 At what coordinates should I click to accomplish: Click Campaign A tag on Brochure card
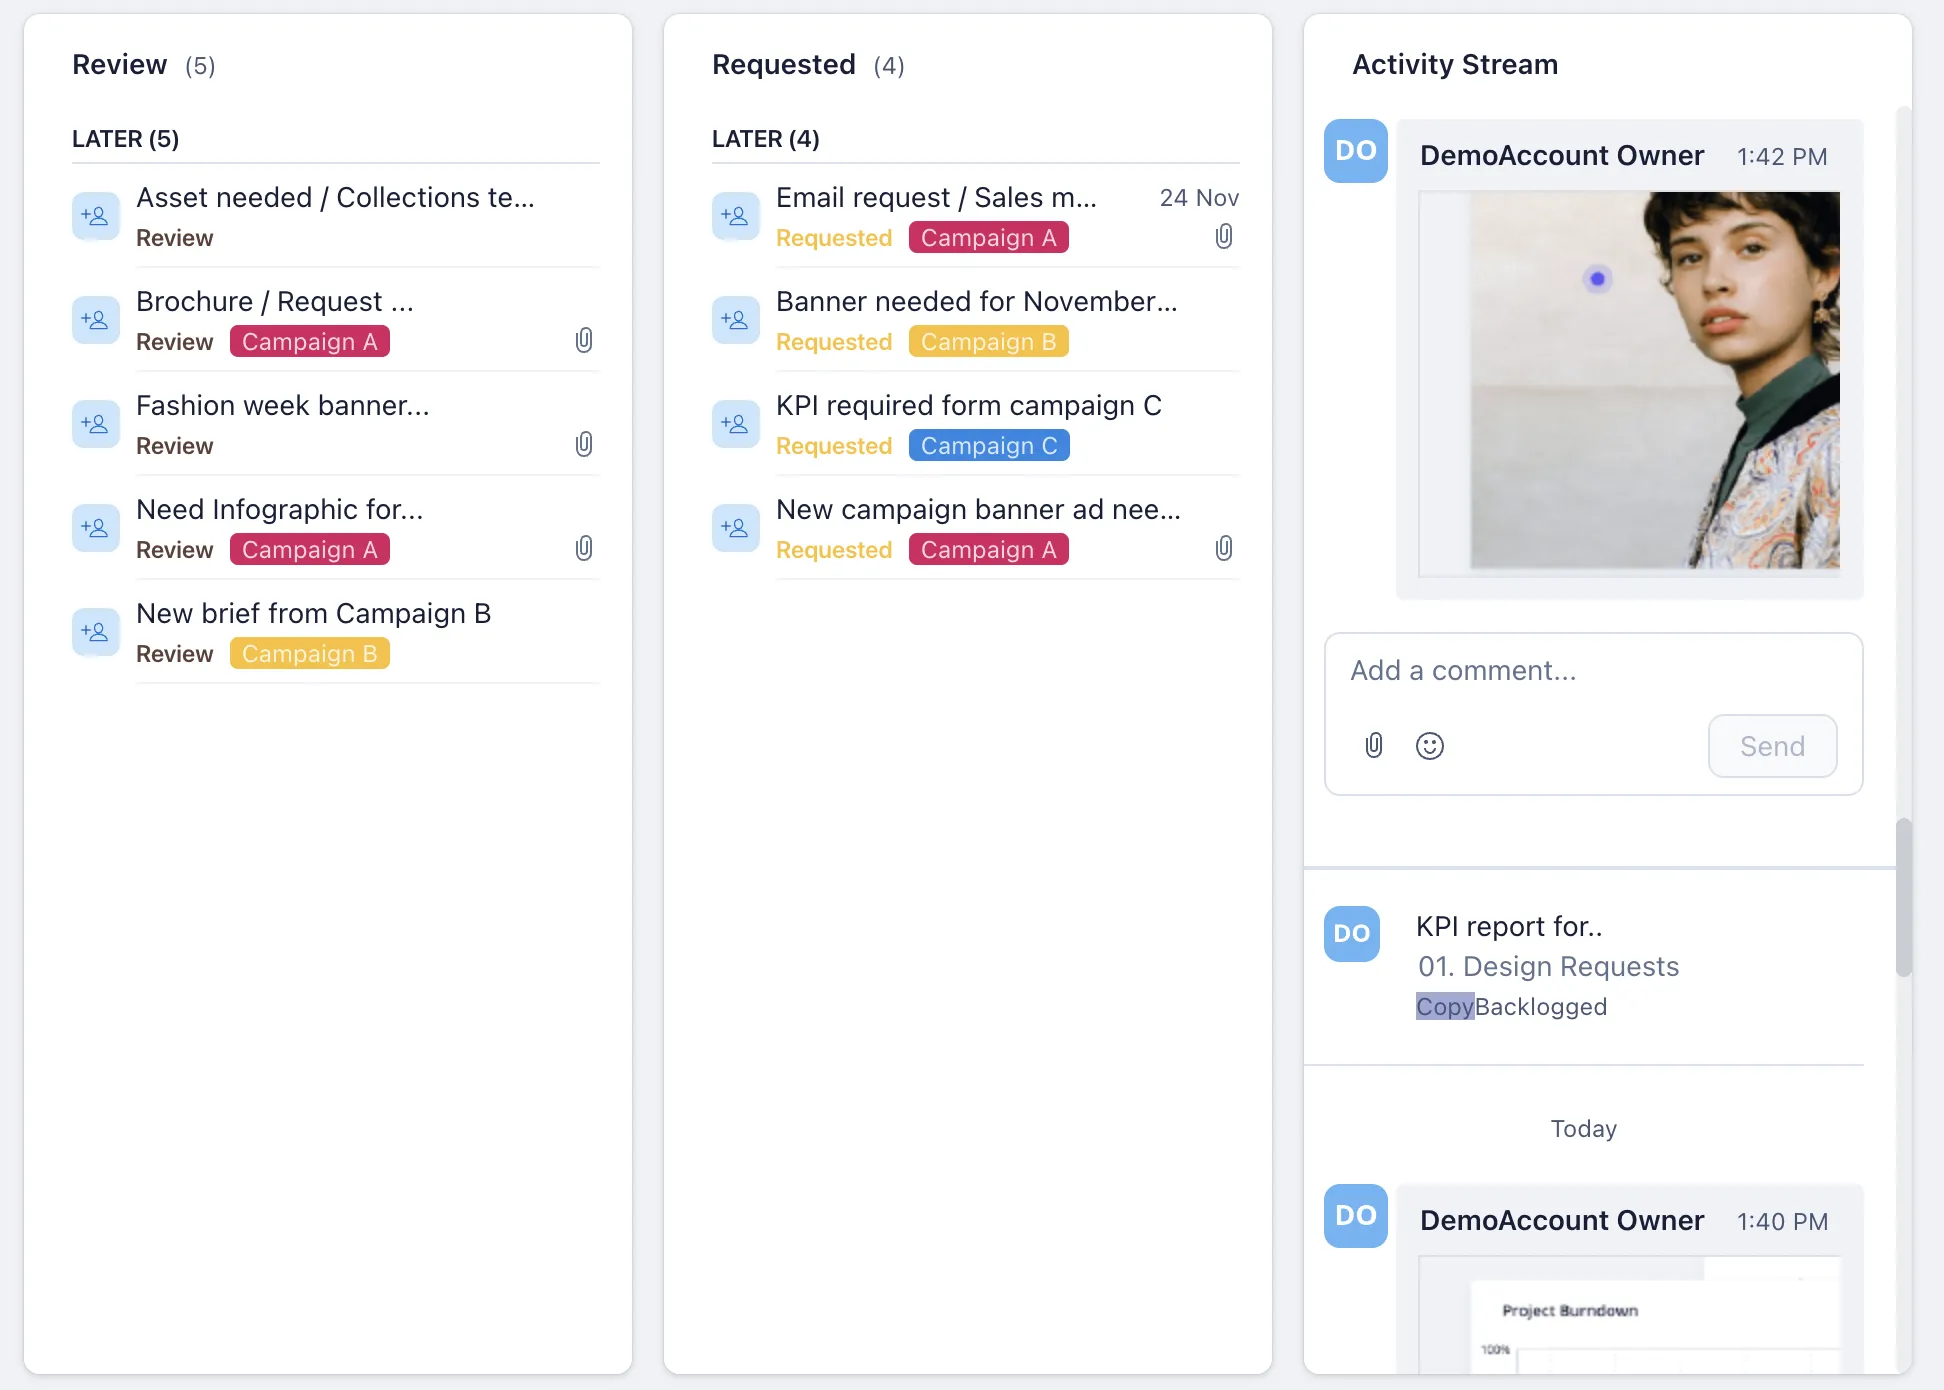pyautogui.click(x=310, y=342)
